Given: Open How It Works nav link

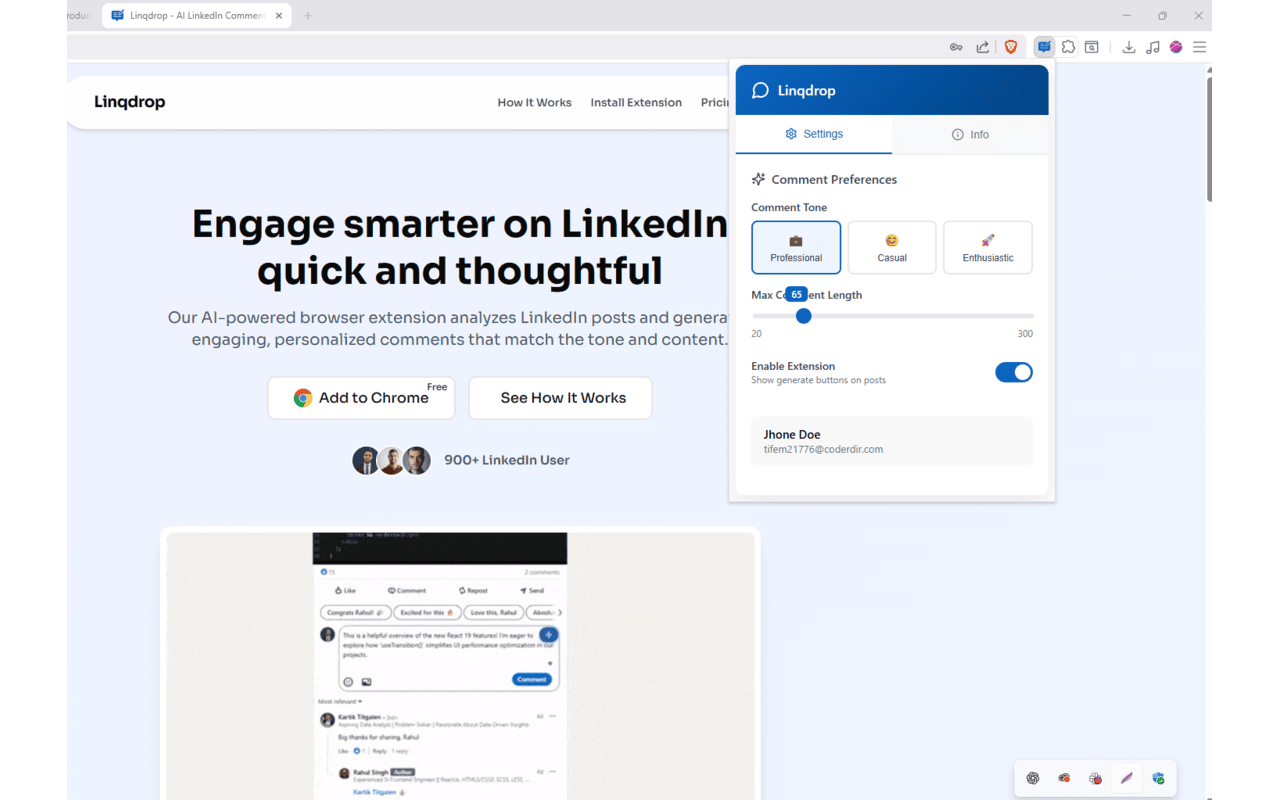Looking at the screenshot, I should [x=535, y=103].
